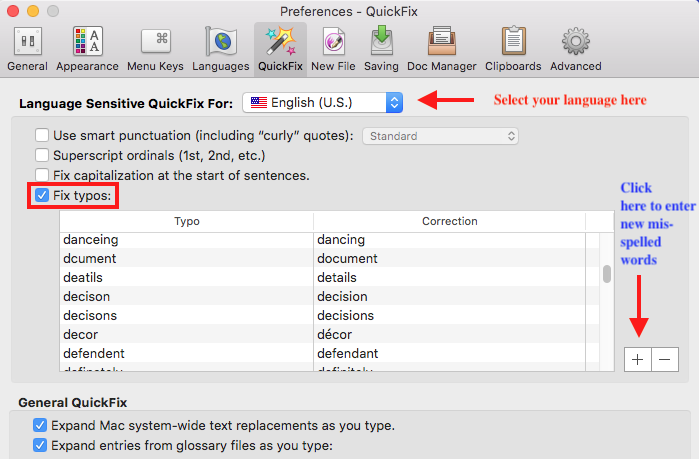The width and height of the screenshot is (699, 459).
Task: Open the English (U.S.) language dropdown
Action: 324,102
